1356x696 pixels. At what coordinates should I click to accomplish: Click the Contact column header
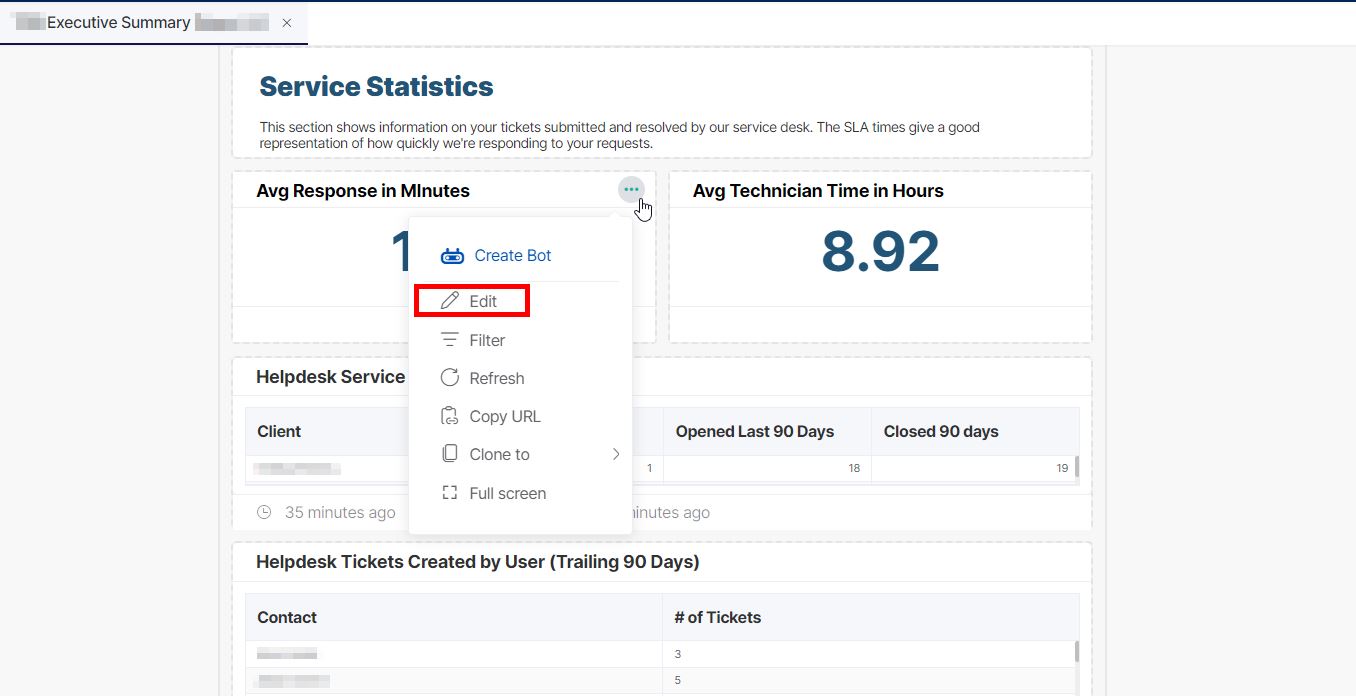click(x=287, y=617)
